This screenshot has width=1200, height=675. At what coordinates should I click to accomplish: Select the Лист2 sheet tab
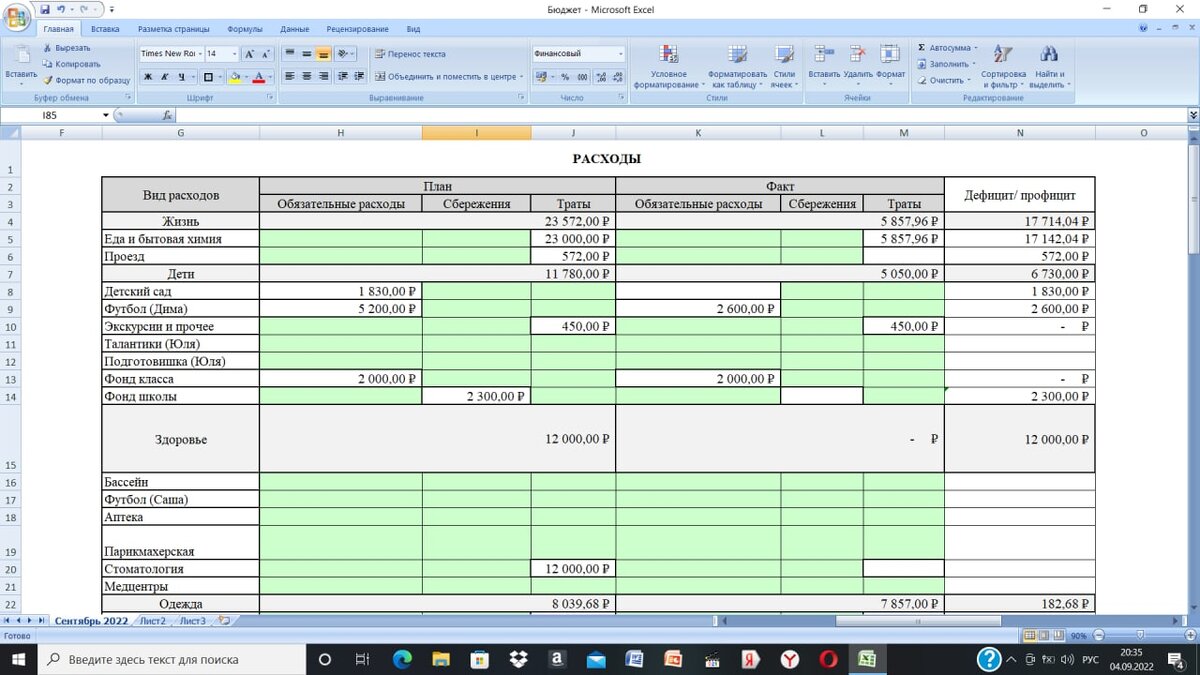point(153,621)
